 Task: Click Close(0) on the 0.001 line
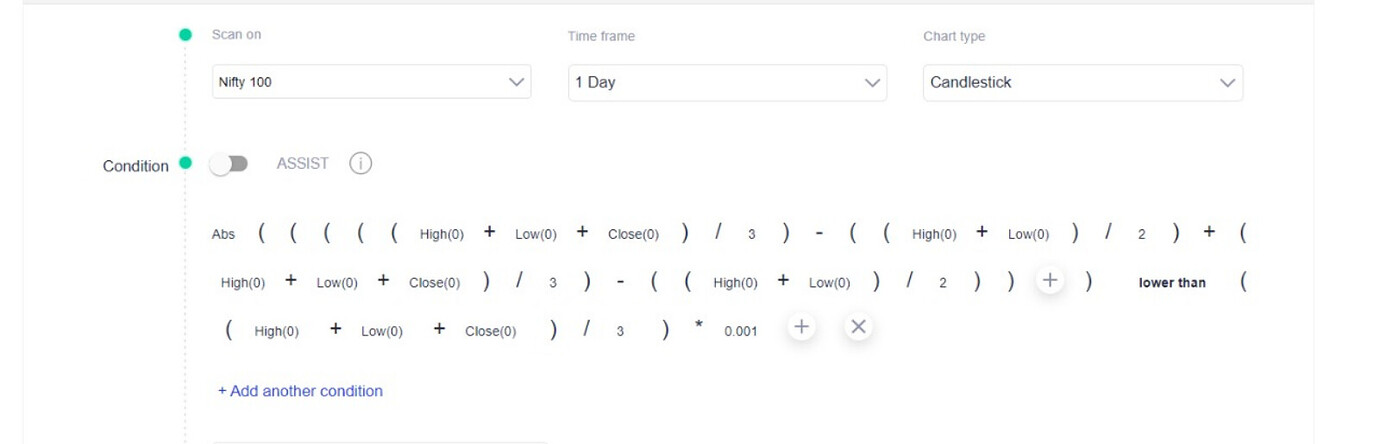tap(490, 331)
